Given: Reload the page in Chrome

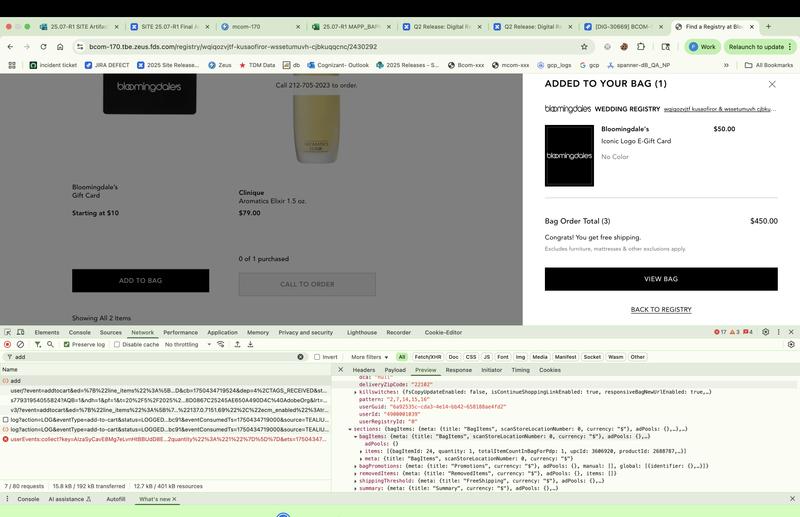Looking at the screenshot, I should 43,46.
